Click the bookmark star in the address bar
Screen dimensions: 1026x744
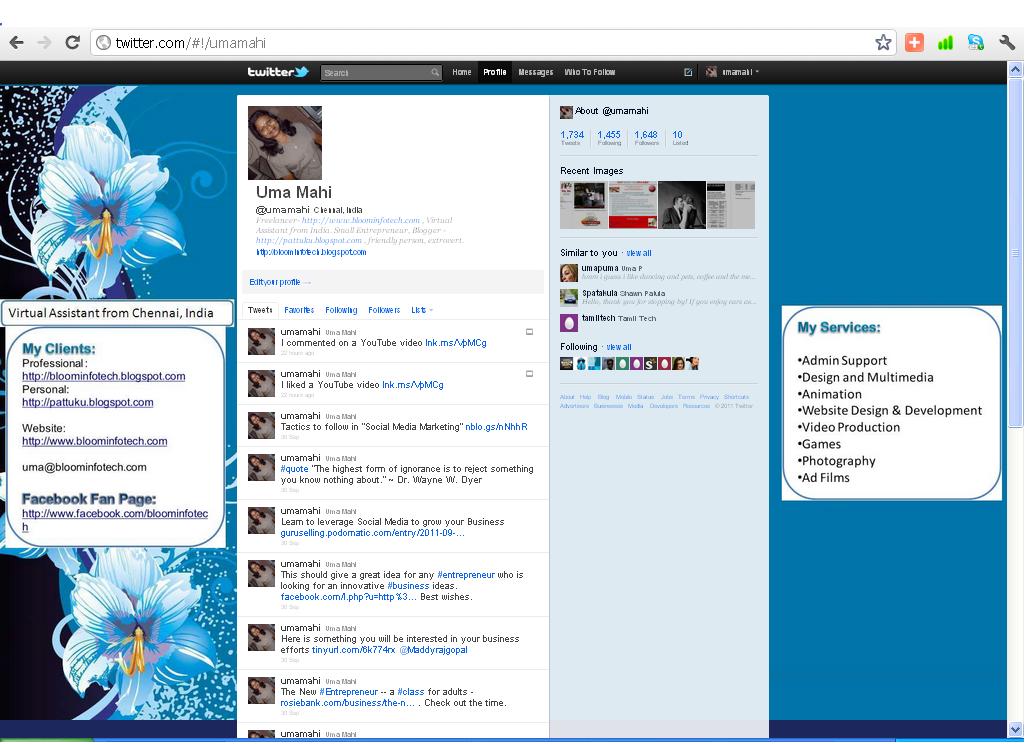coord(882,42)
